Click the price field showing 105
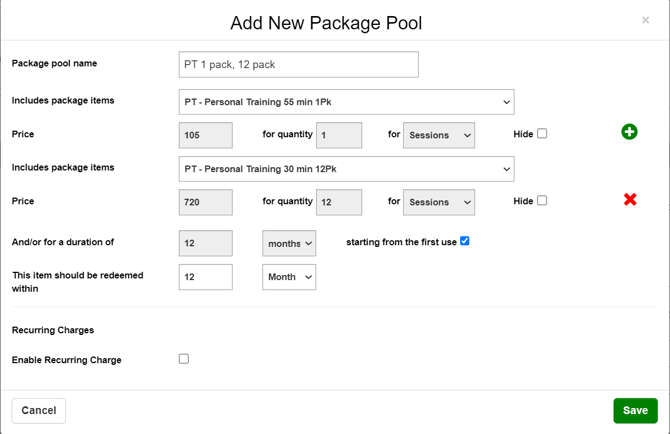Viewport: 670px width, 434px height. click(x=206, y=135)
